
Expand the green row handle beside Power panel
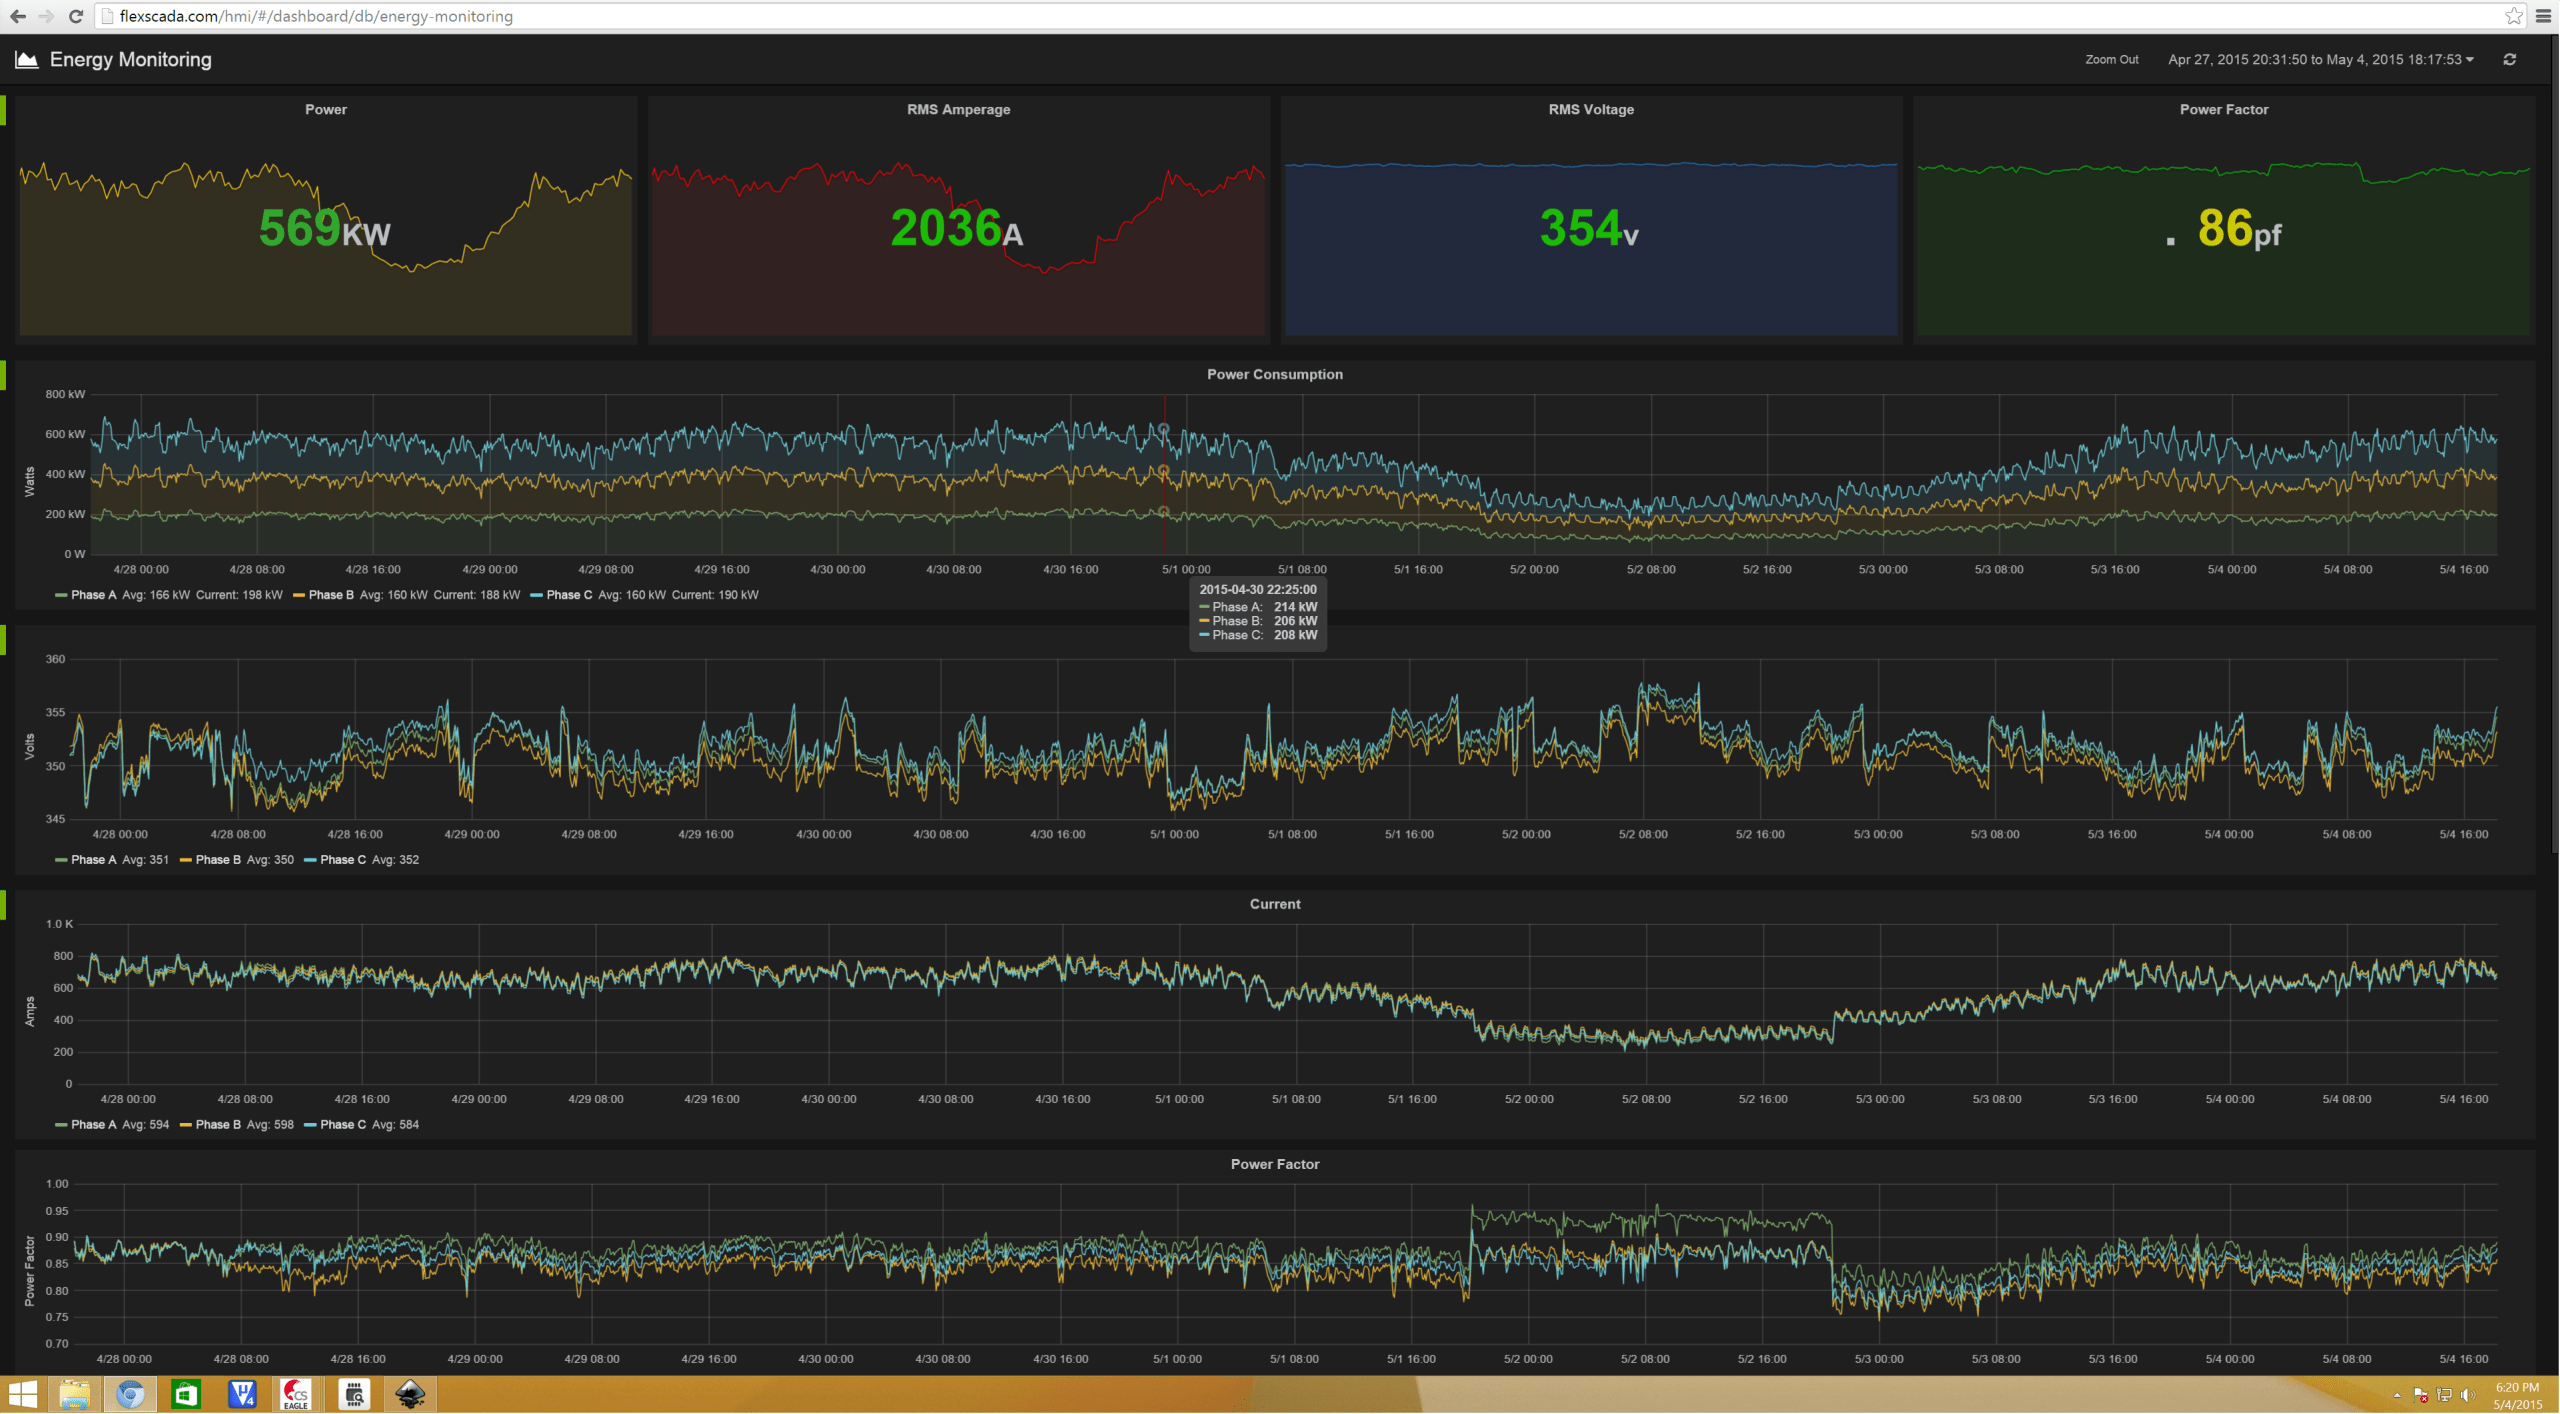[x=3, y=111]
